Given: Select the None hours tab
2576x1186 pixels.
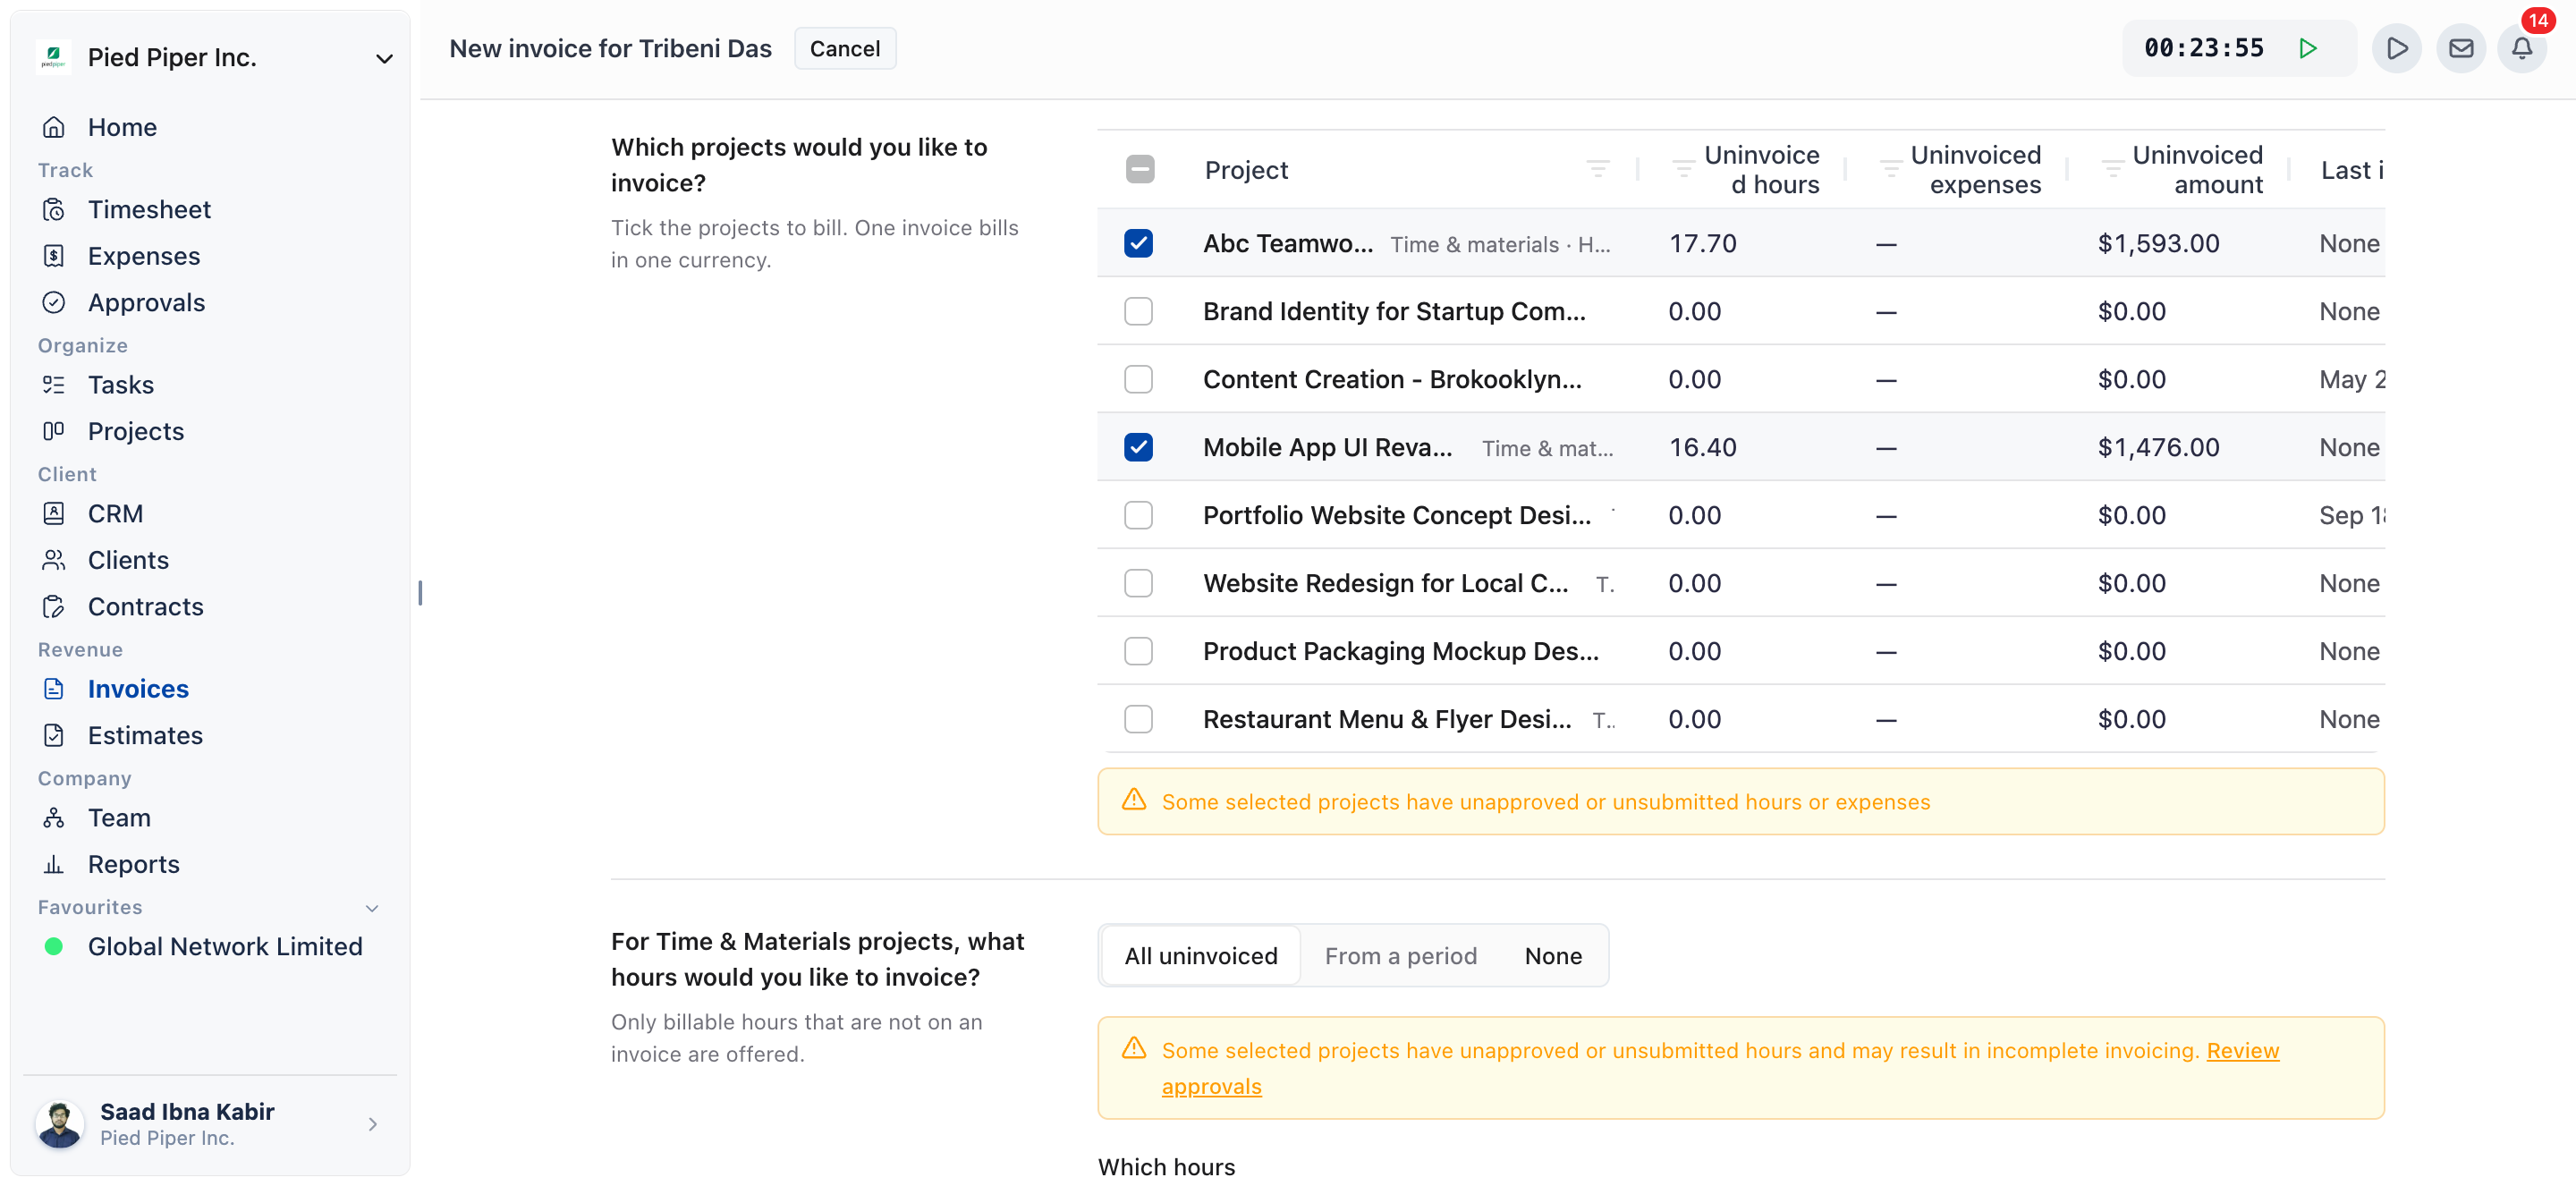Looking at the screenshot, I should (1553, 955).
